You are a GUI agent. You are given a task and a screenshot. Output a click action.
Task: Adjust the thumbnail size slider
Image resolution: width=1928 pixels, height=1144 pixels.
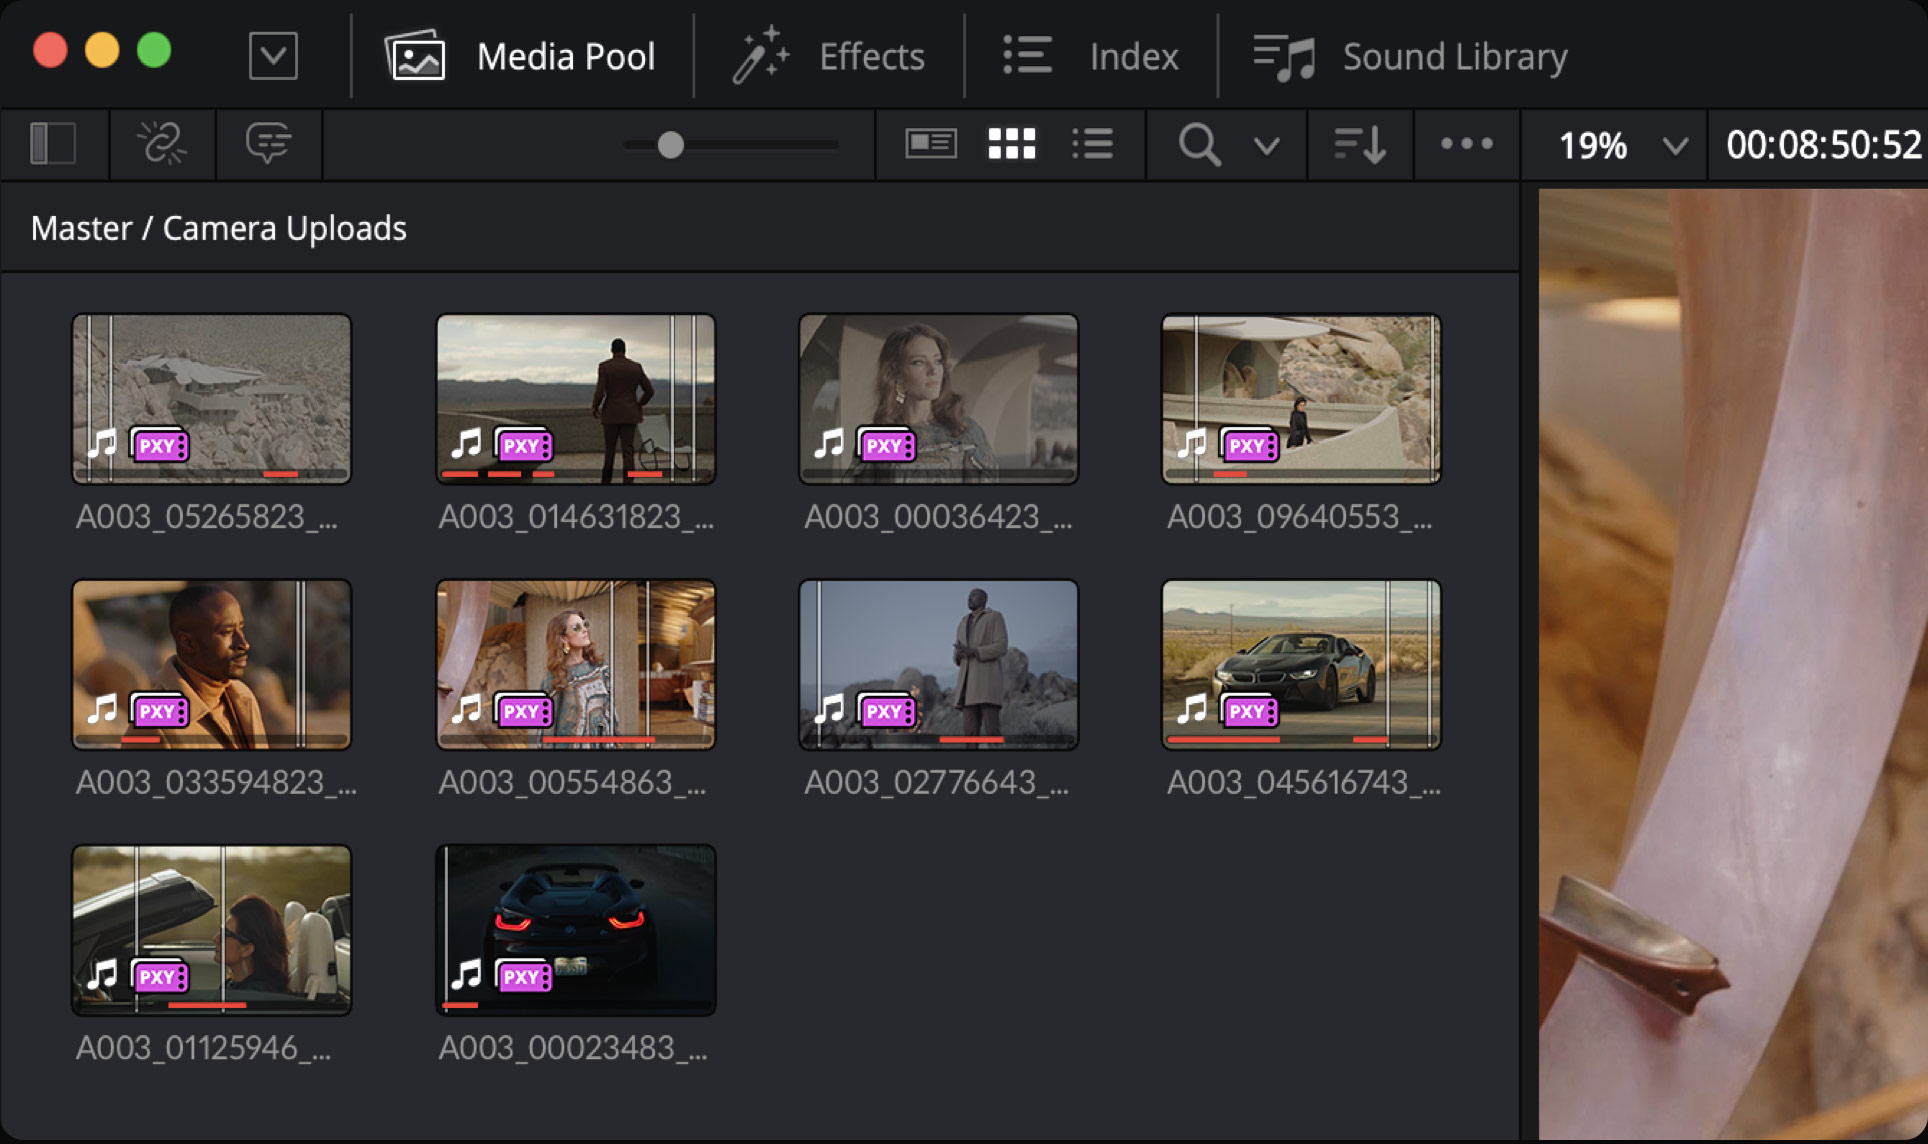click(x=668, y=145)
